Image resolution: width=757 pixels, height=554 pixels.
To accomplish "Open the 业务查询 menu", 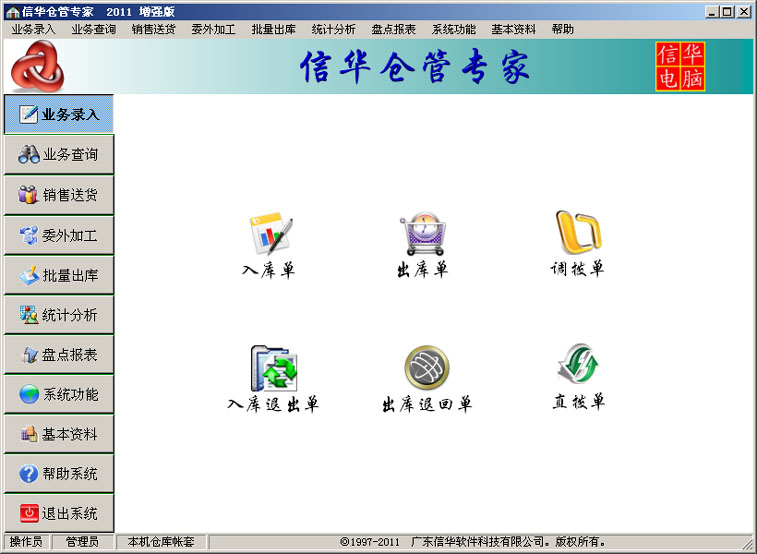I will click(94, 29).
